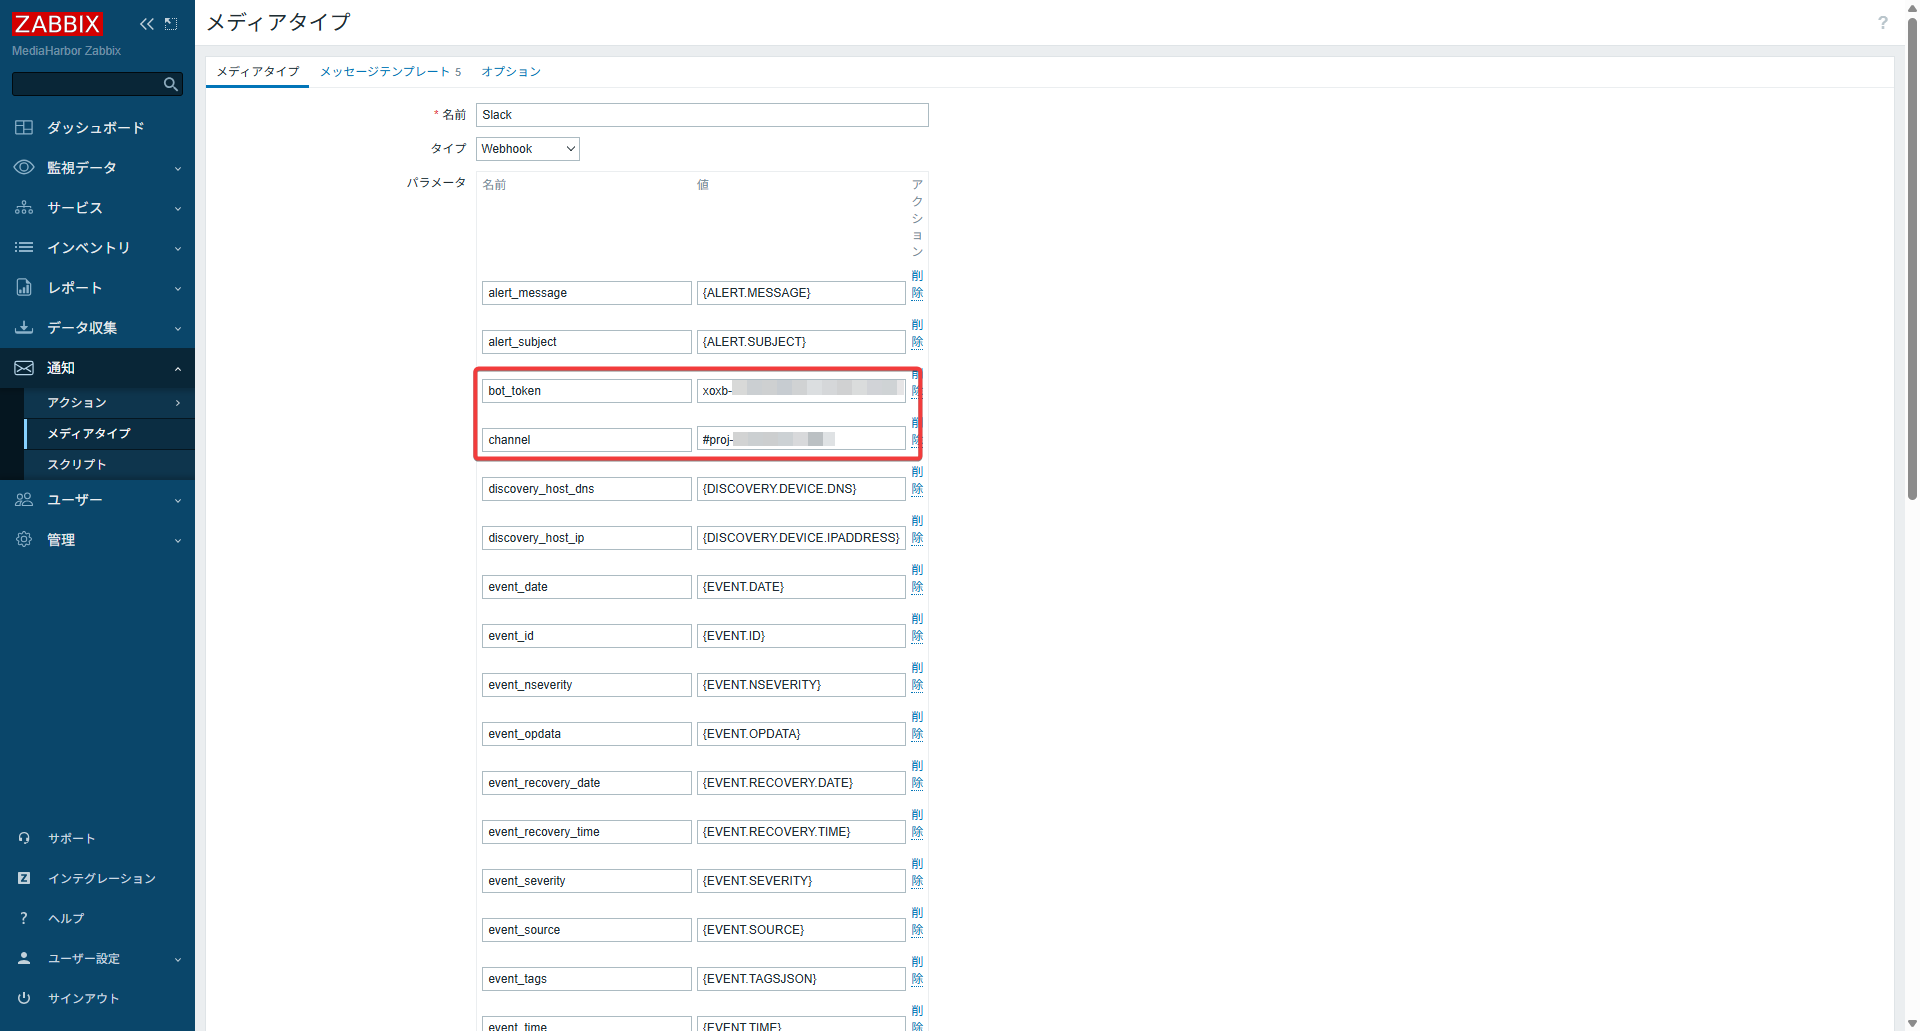Click the sidebar search magnifier icon

(x=171, y=85)
